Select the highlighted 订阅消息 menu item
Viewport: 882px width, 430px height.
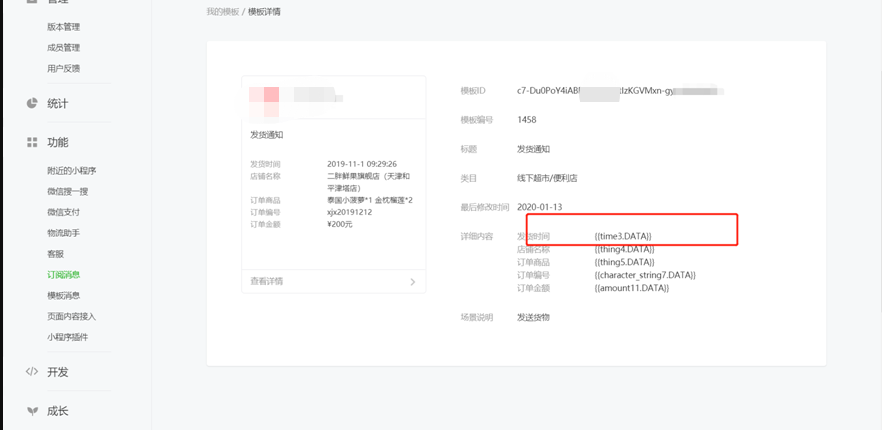[64, 275]
